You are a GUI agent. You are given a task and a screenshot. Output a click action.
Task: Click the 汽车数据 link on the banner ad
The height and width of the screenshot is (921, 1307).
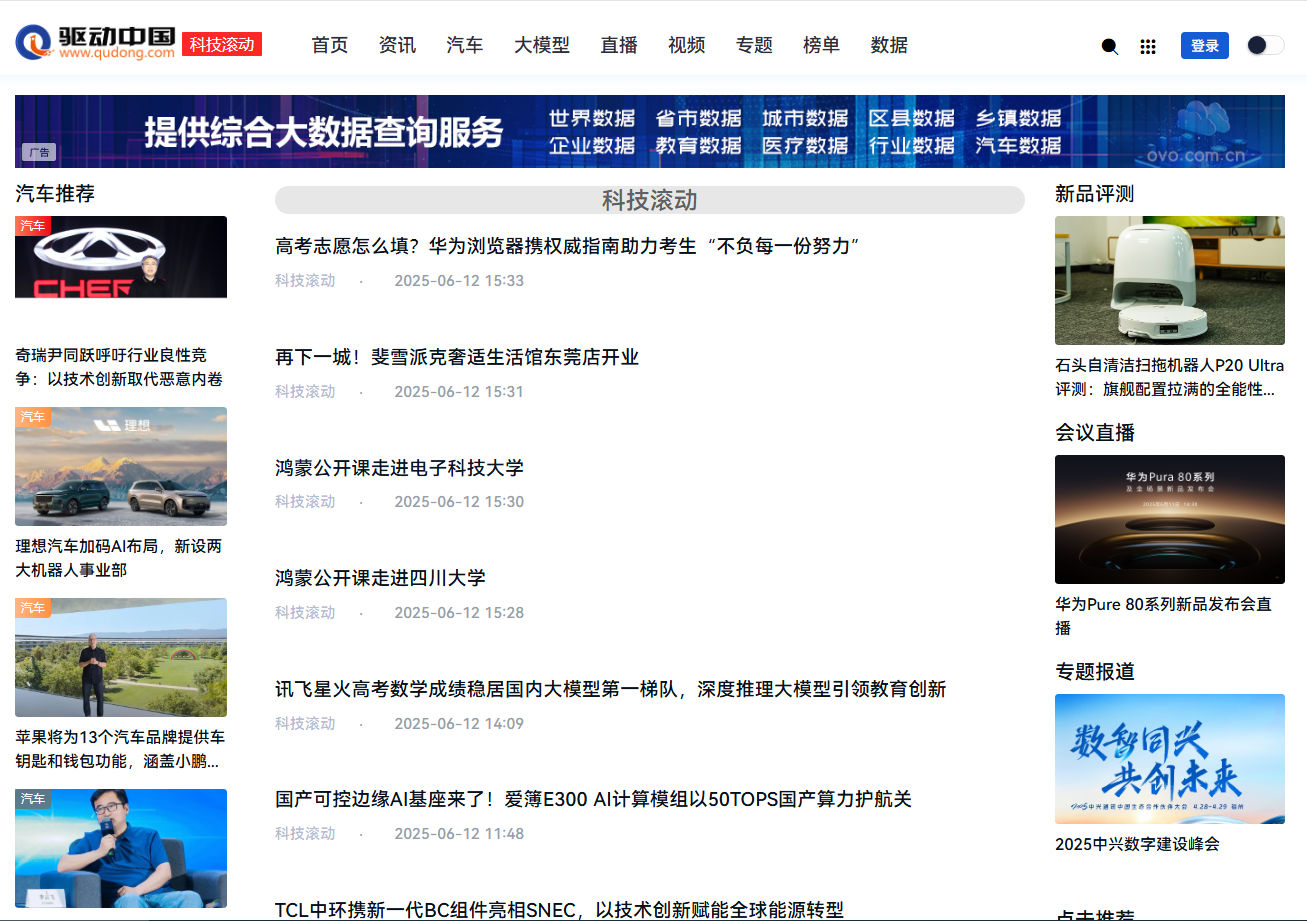[x=1017, y=145]
